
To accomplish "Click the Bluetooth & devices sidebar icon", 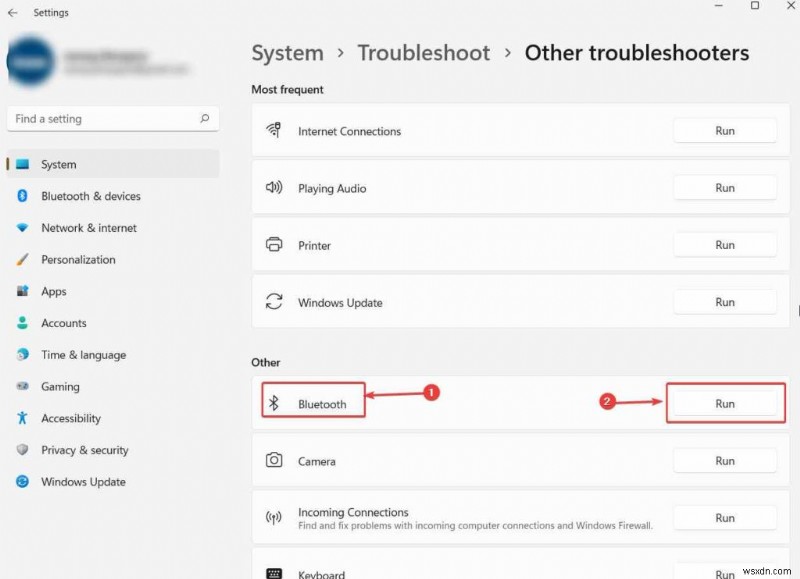I will tap(22, 196).
